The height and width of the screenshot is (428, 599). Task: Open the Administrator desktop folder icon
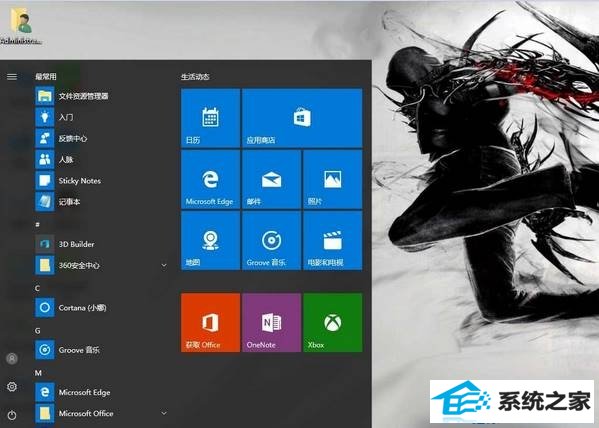pos(21,25)
